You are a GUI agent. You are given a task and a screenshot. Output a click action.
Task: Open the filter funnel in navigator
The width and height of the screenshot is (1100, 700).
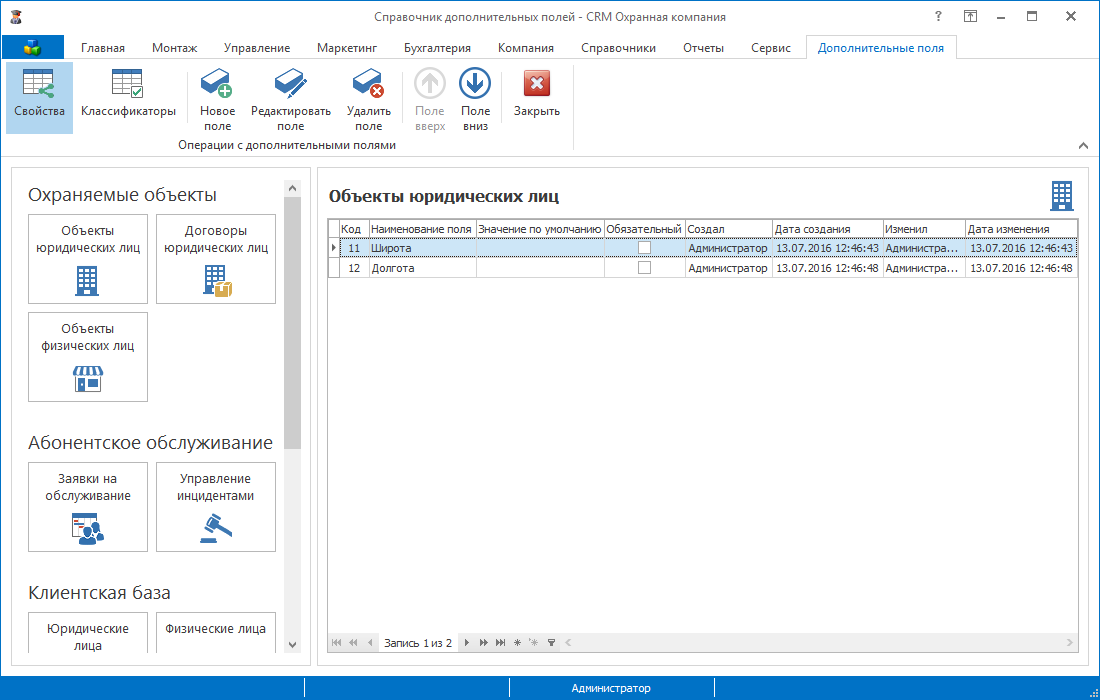click(551, 642)
